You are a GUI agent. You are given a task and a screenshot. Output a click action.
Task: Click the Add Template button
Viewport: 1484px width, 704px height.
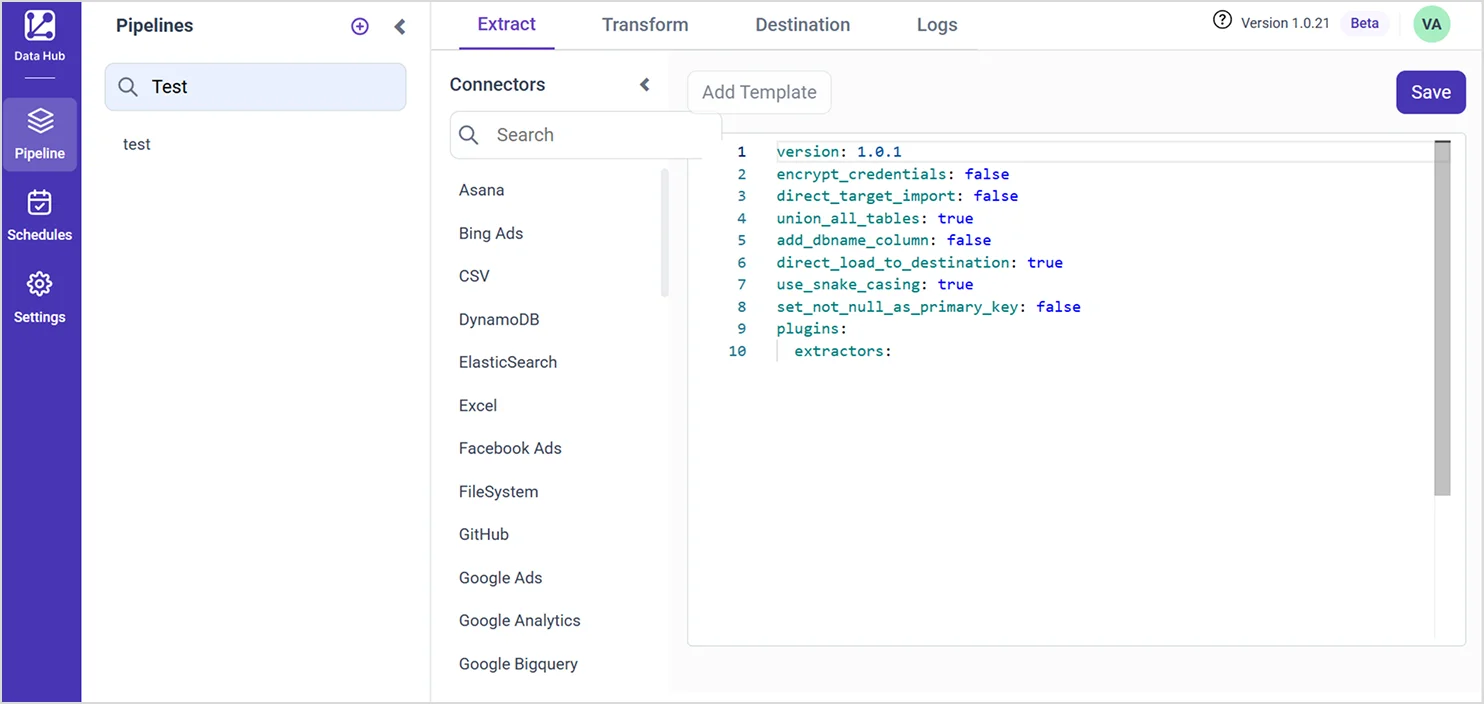pyautogui.click(x=759, y=92)
